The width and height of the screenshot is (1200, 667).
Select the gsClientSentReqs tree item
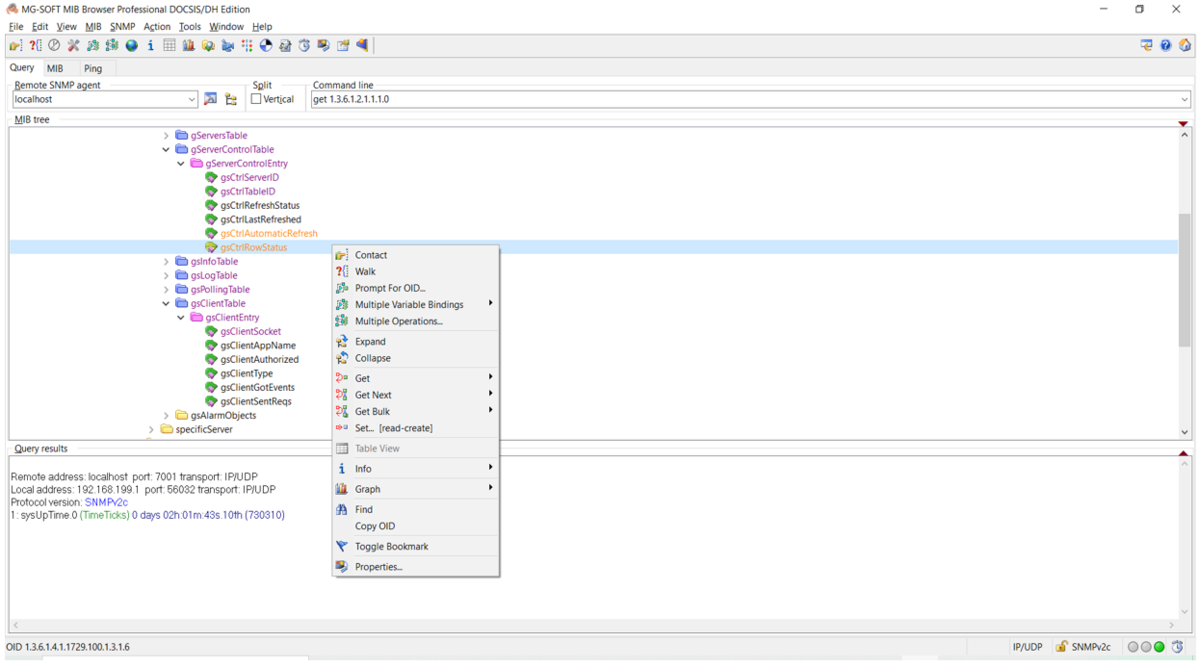tap(256, 401)
